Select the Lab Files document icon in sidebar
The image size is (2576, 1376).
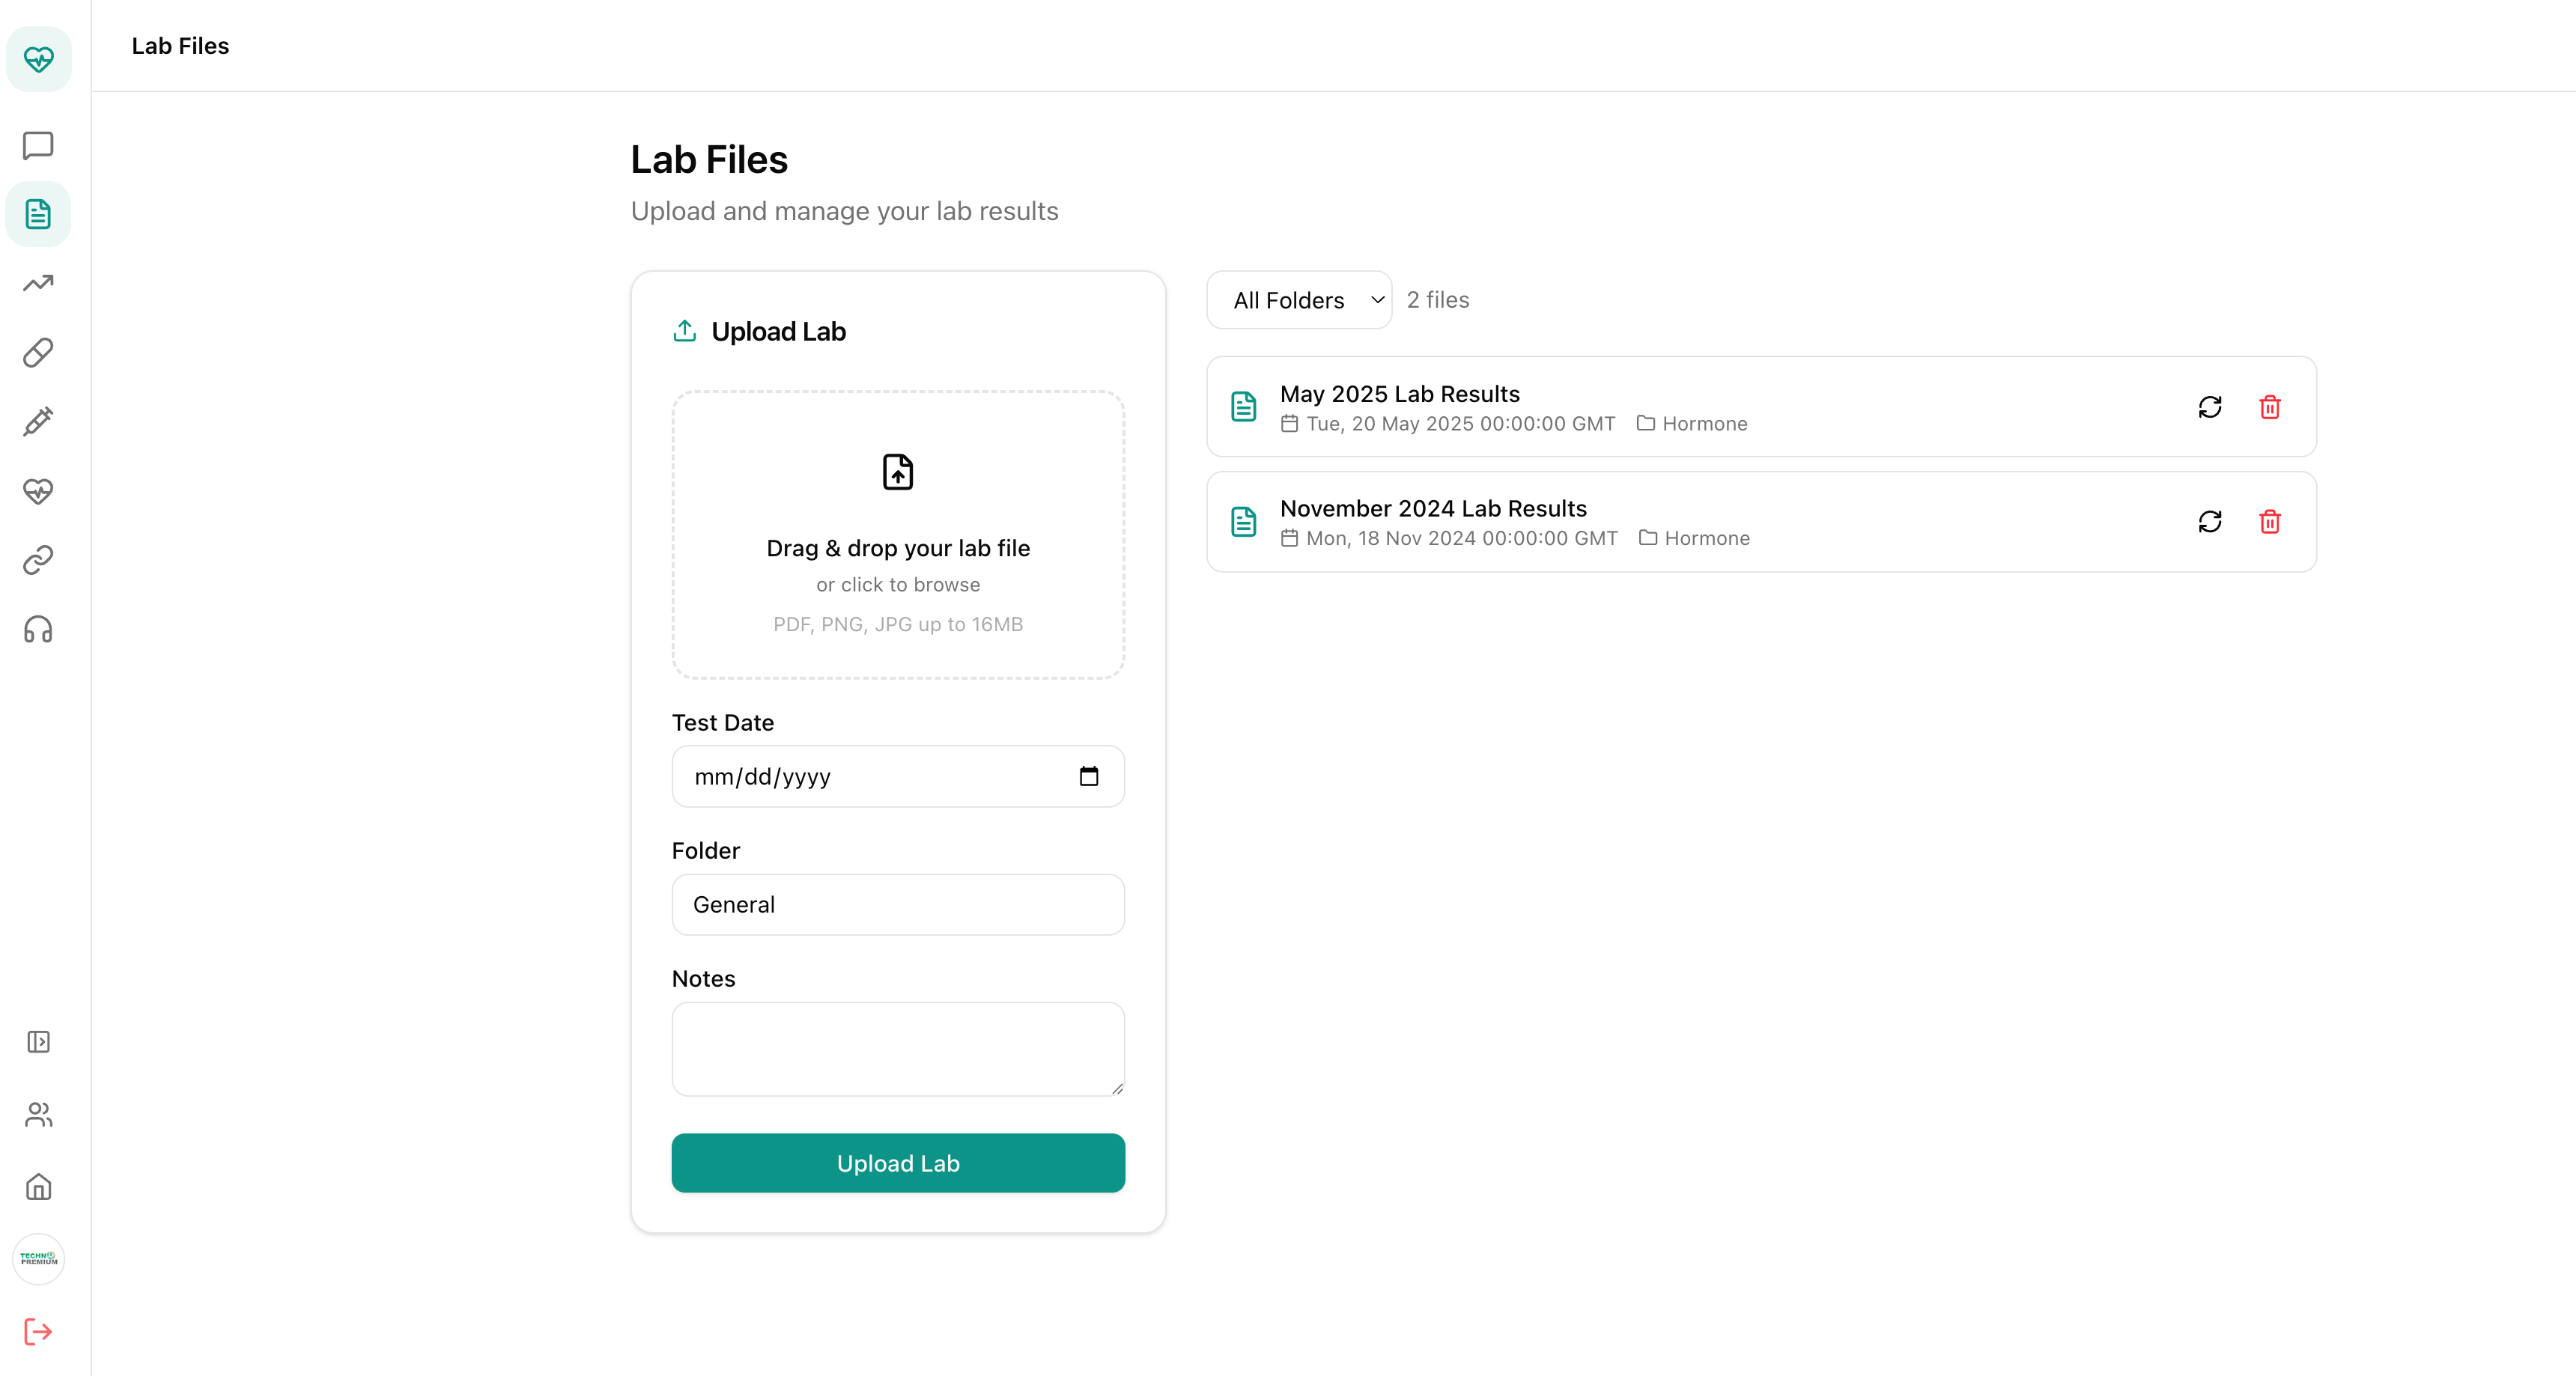pyautogui.click(x=38, y=213)
